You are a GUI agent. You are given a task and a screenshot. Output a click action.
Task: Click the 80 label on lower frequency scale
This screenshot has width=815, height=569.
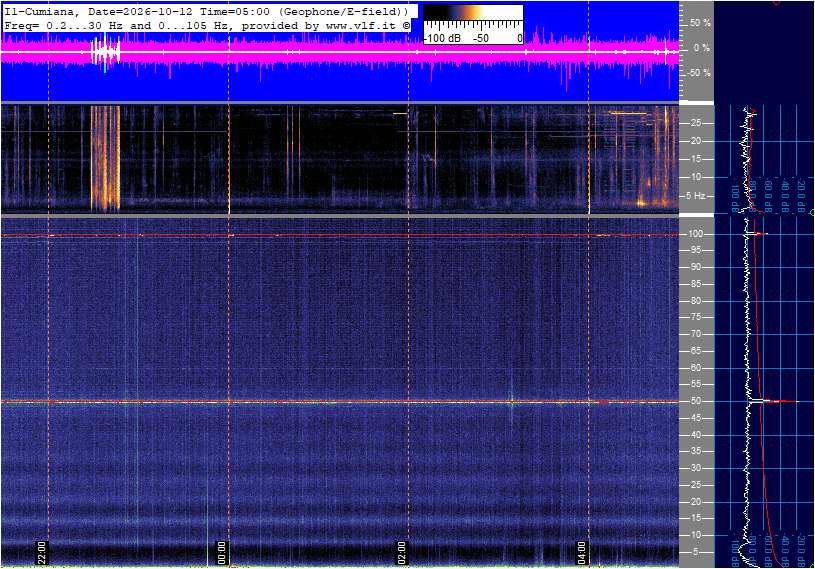click(695, 301)
